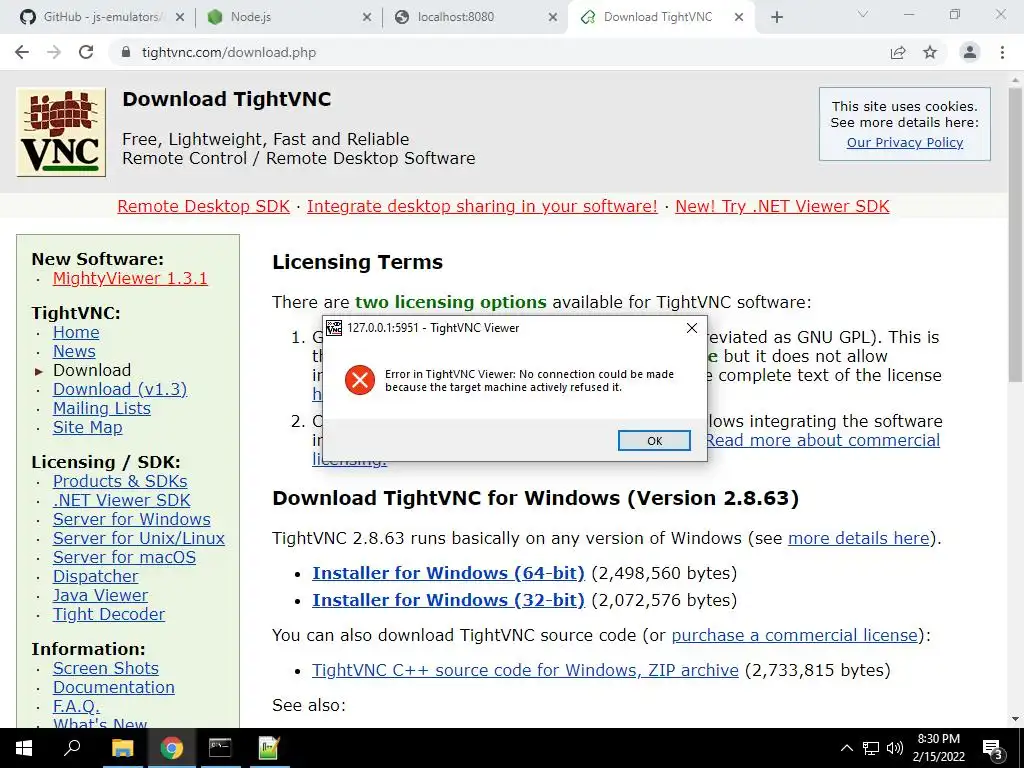Open the volume control in system tray
Viewport: 1024px width, 768px height.
coord(895,748)
